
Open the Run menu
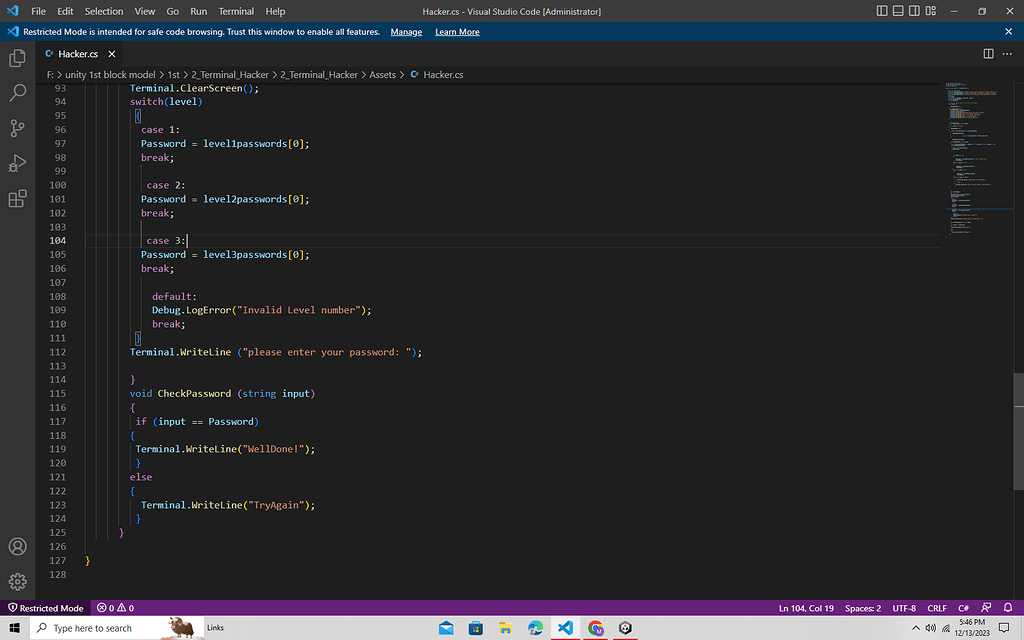[199, 11]
